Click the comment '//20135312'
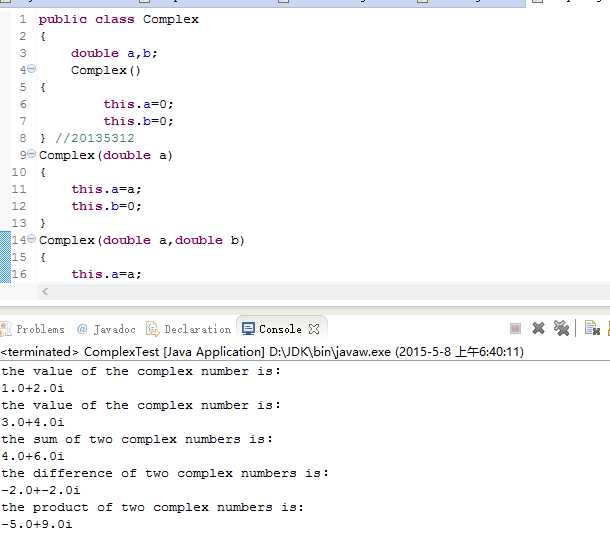This screenshot has width=610, height=556. (95, 138)
